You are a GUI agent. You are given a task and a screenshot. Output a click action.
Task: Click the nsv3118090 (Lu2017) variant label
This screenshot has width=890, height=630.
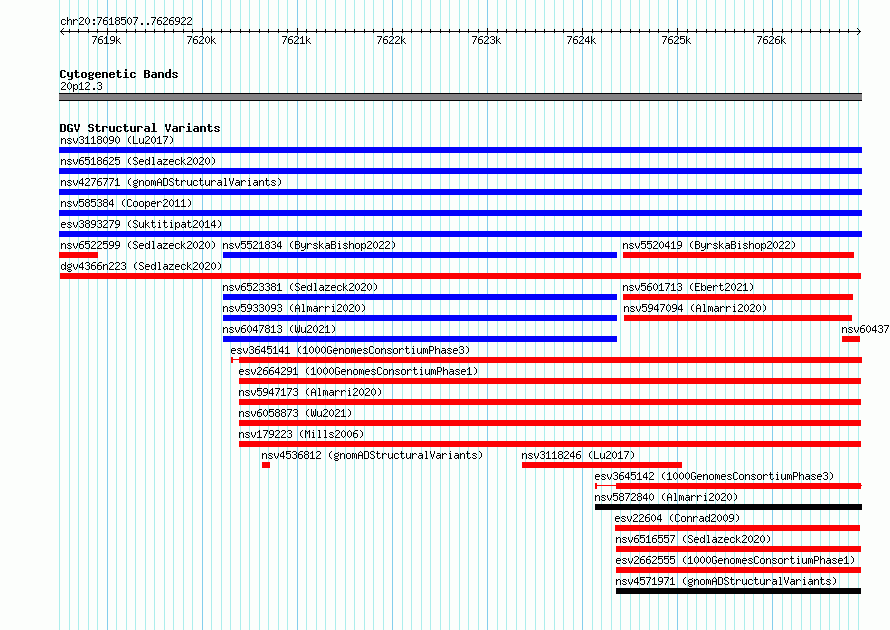117,140
